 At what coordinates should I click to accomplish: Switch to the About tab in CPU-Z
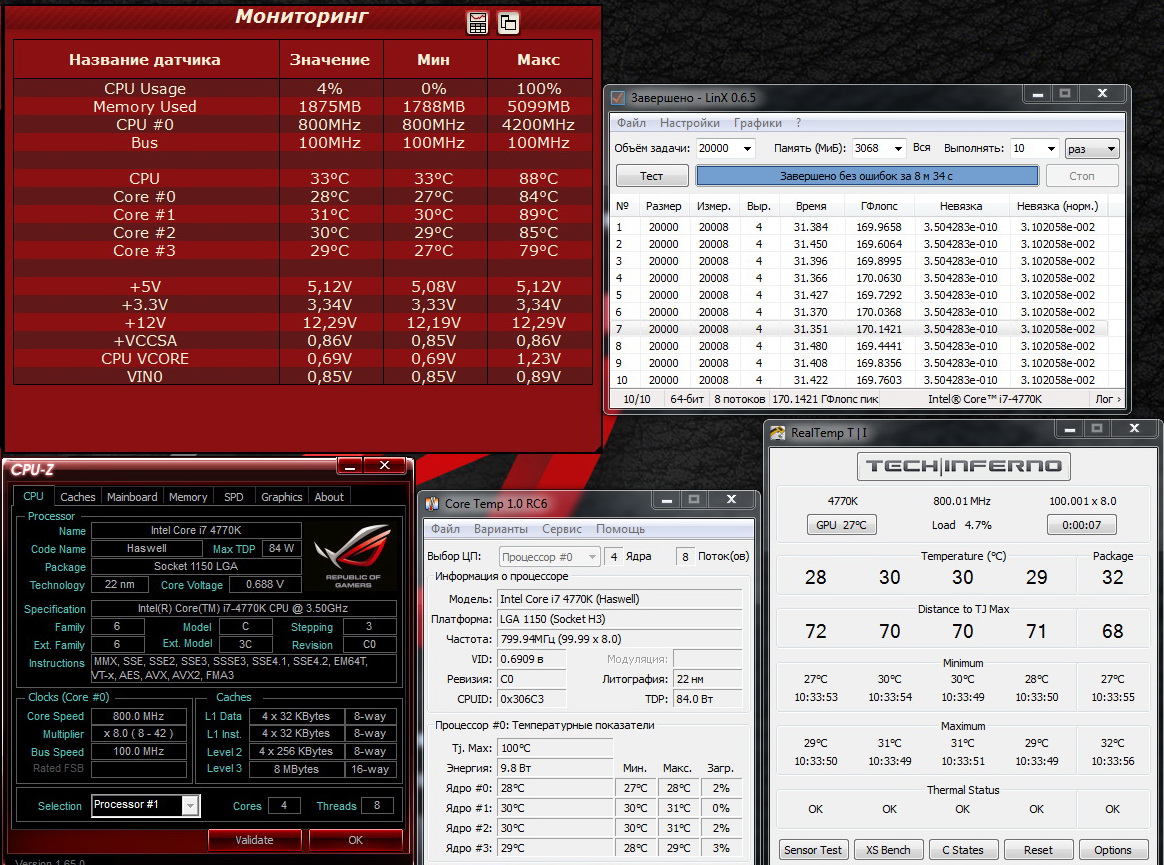[329, 497]
